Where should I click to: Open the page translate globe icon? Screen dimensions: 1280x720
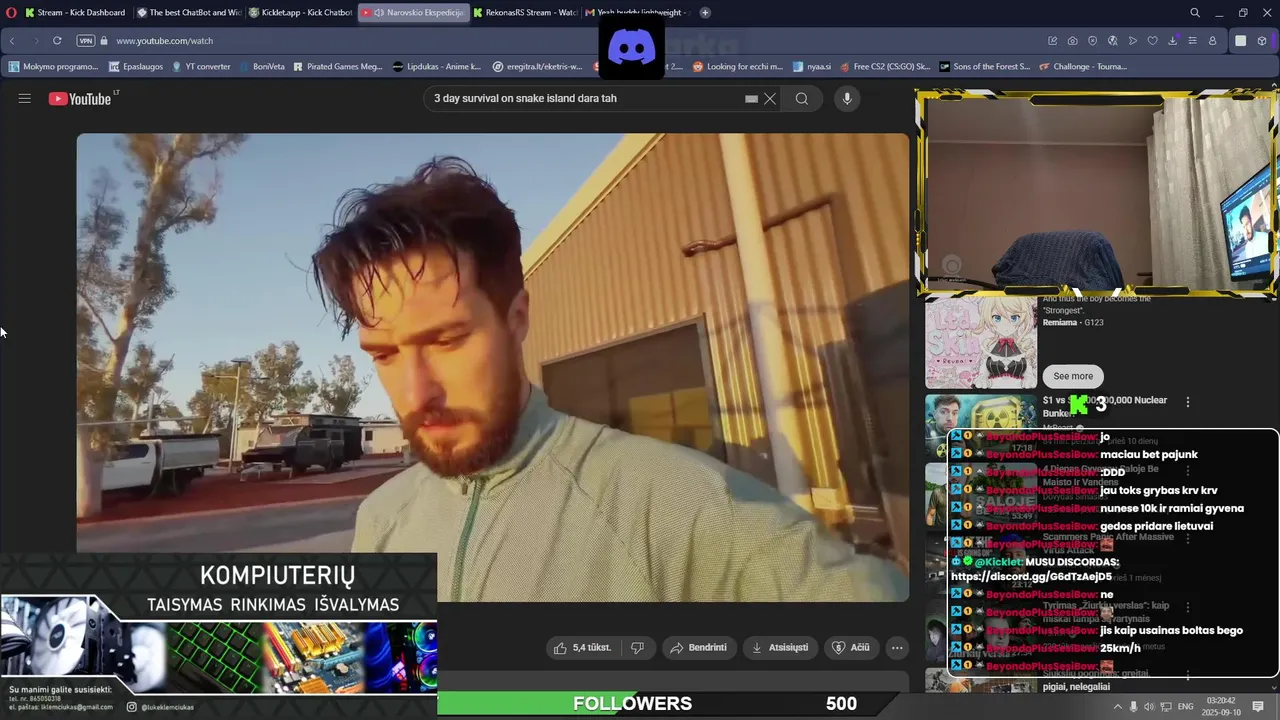point(1112,41)
